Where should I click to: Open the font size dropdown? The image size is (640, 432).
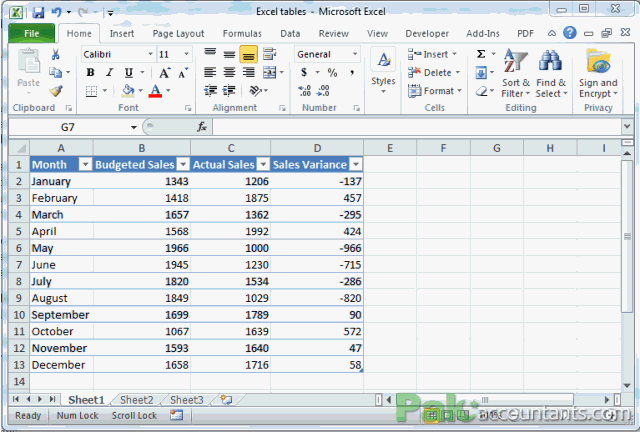[186, 54]
